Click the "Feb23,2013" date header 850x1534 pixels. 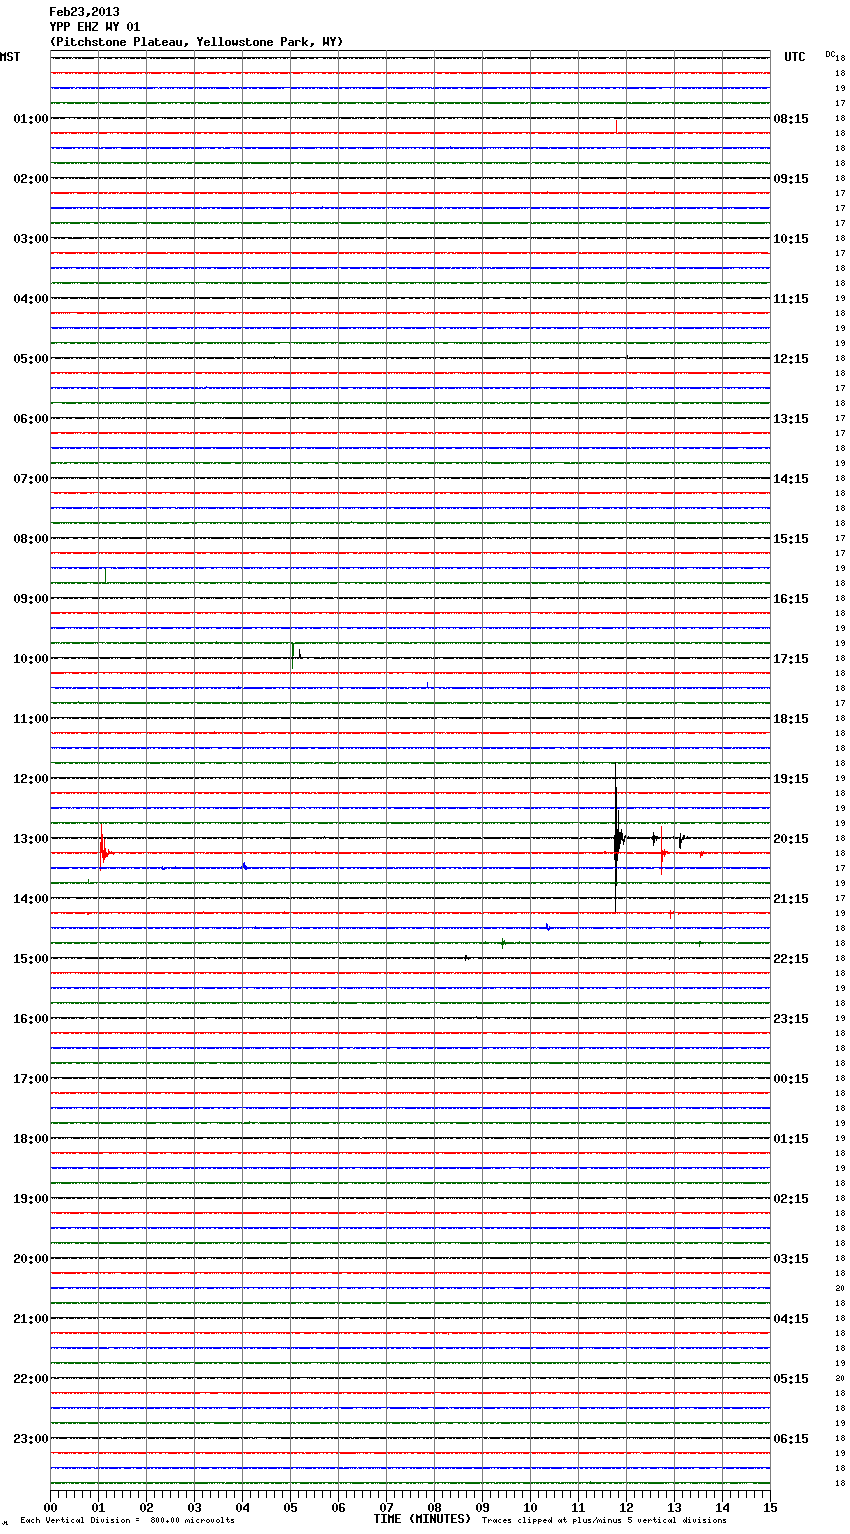(84, 12)
